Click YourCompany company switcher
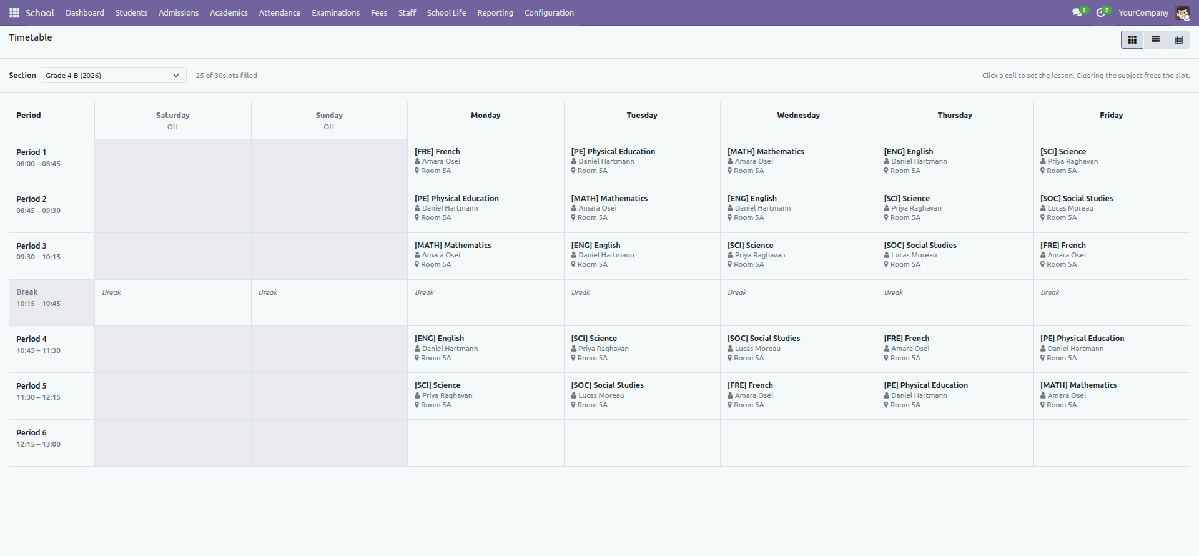Screen dimensions: 1199x556 point(1143,13)
